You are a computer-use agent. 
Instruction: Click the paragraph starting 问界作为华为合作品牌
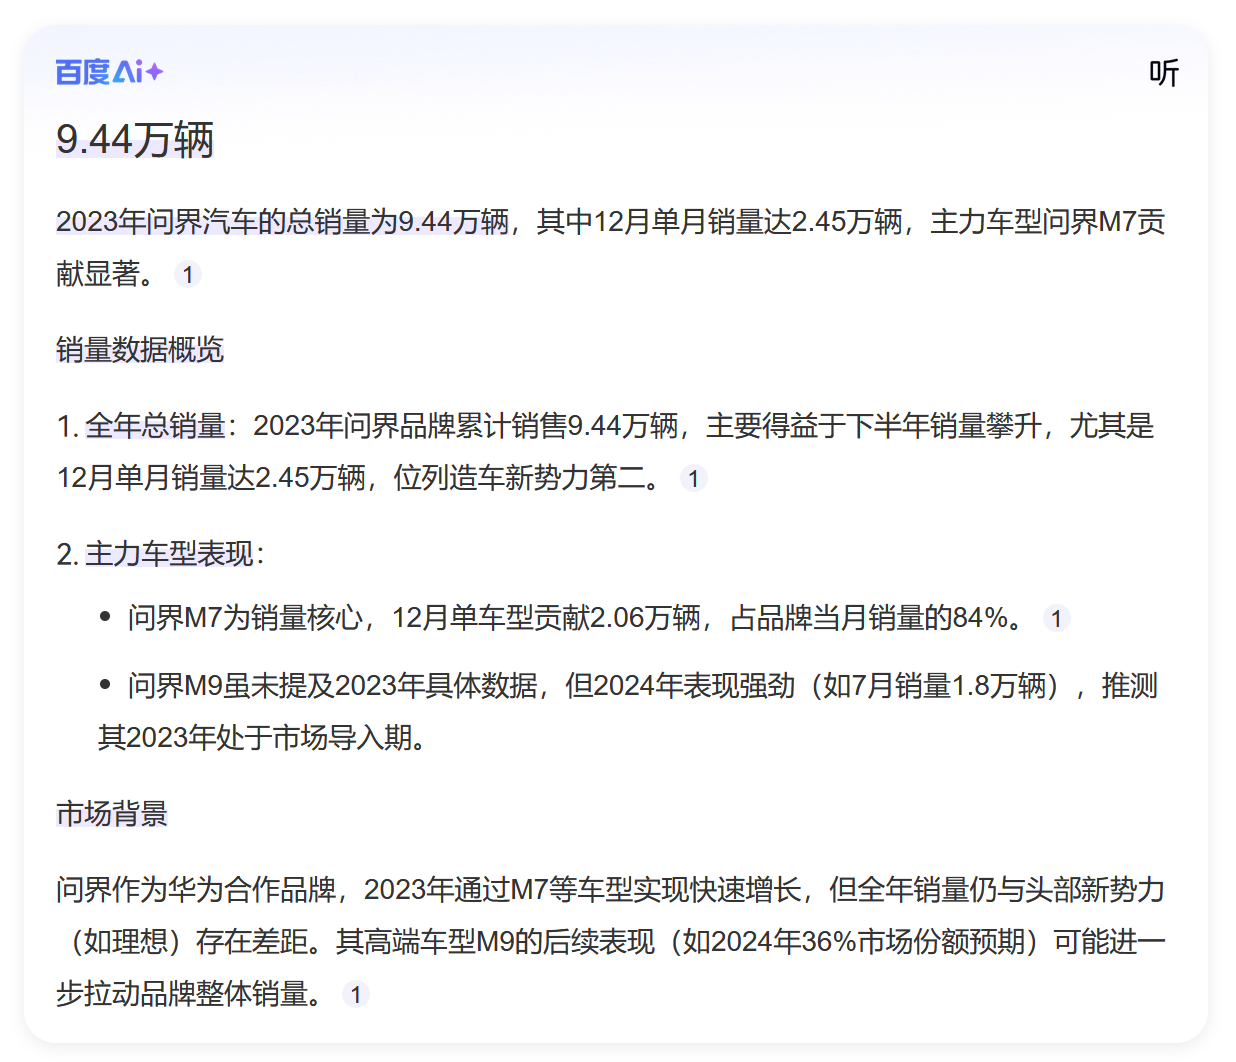(611, 941)
